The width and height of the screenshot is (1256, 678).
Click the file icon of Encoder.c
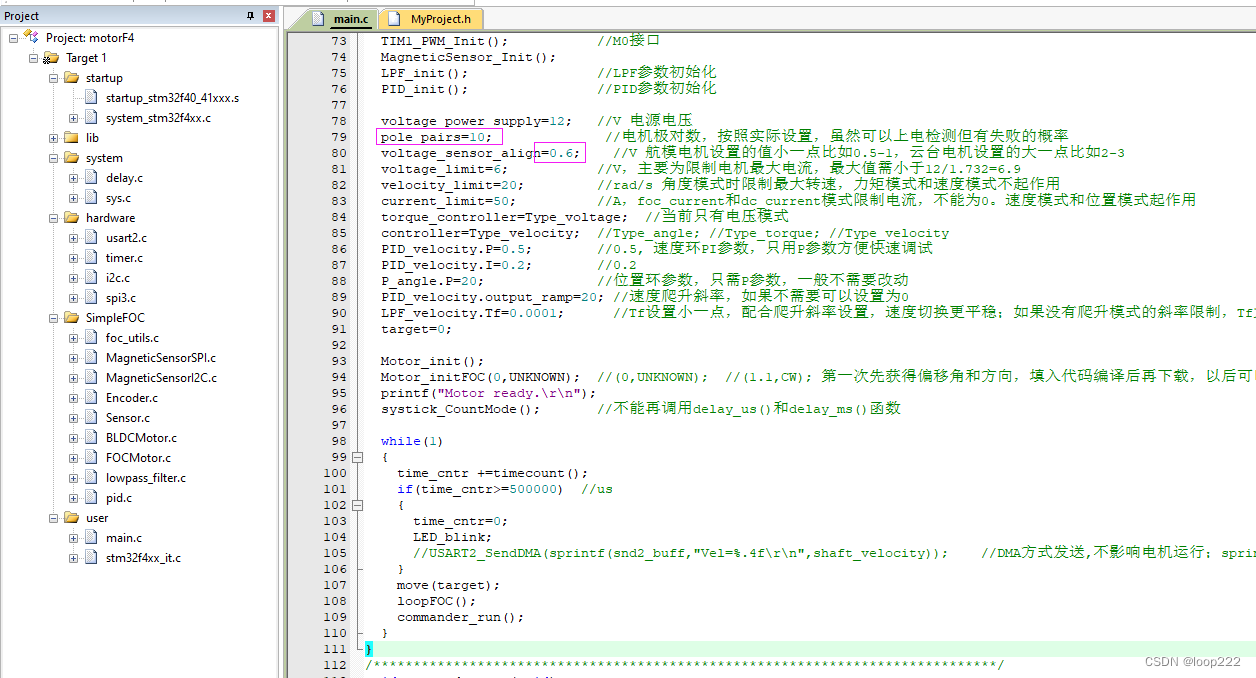pos(92,398)
